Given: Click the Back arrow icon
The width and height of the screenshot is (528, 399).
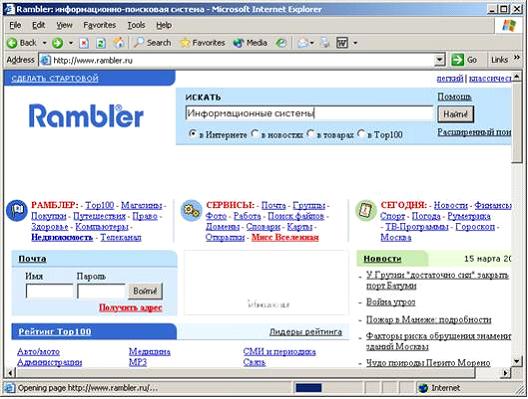Looking at the screenshot, I should click(12, 43).
